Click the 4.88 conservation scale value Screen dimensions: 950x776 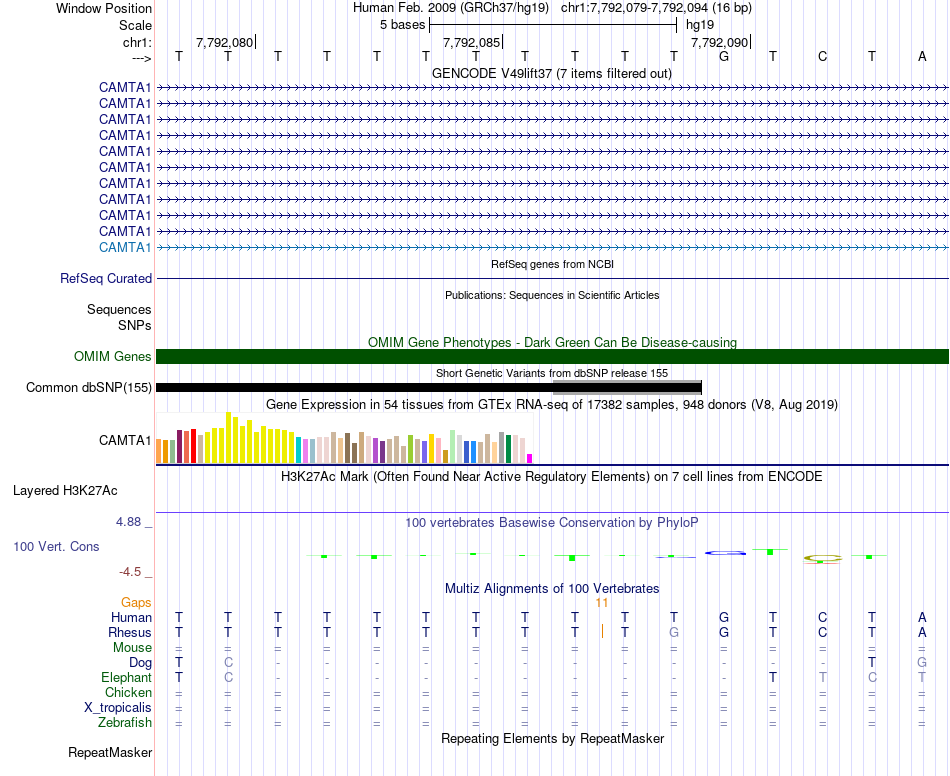click(x=128, y=522)
